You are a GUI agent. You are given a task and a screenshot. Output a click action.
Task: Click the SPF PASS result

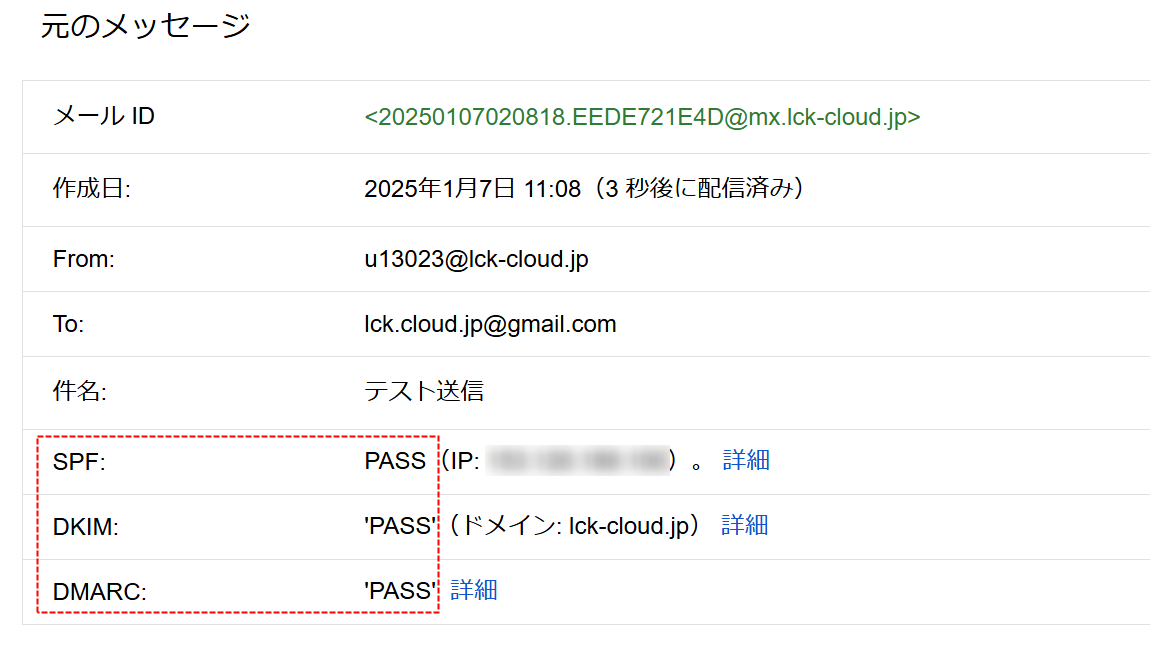pyautogui.click(x=395, y=461)
